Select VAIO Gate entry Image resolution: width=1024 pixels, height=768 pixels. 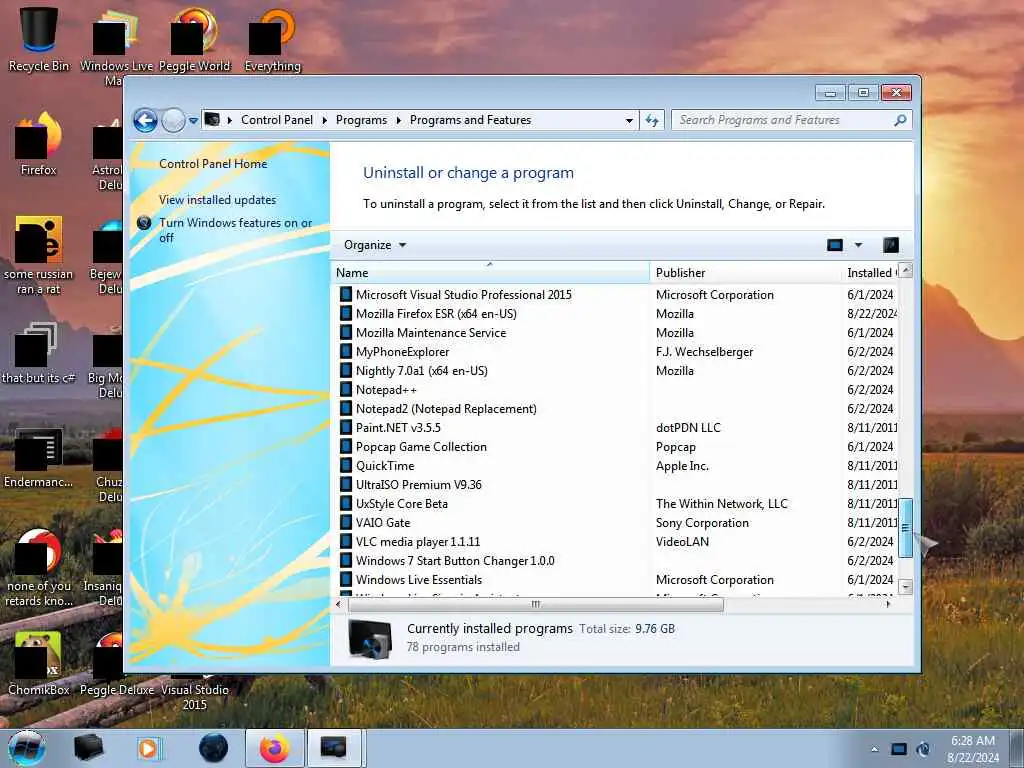click(x=383, y=522)
